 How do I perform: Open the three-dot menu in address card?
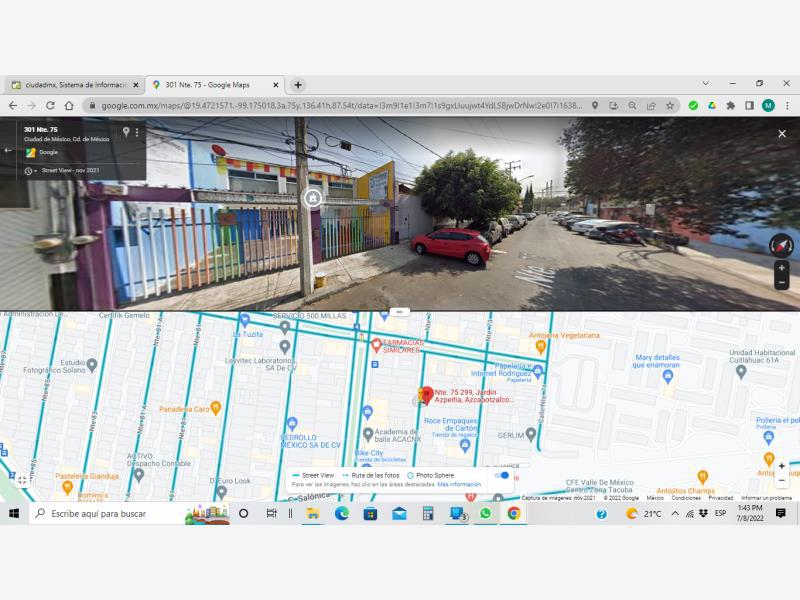(x=137, y=132)
